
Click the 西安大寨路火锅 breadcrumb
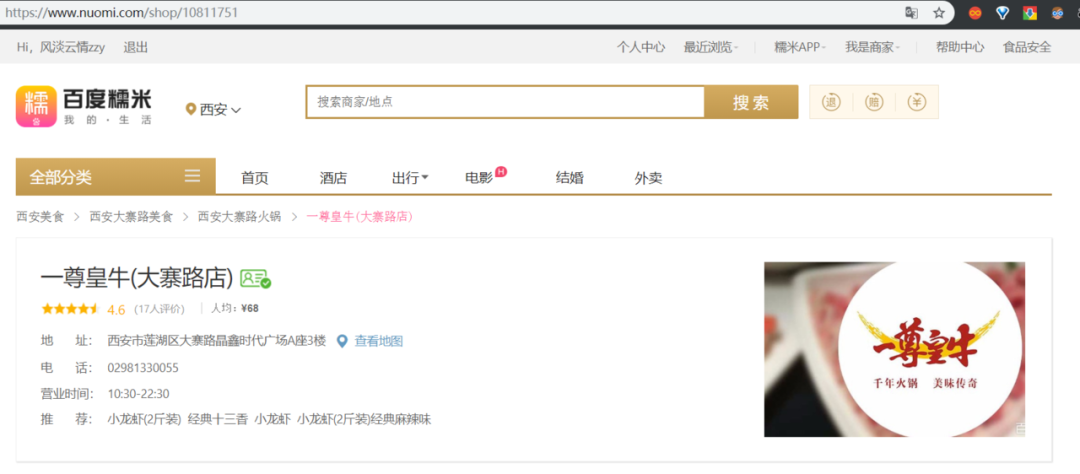pos(239,217)
